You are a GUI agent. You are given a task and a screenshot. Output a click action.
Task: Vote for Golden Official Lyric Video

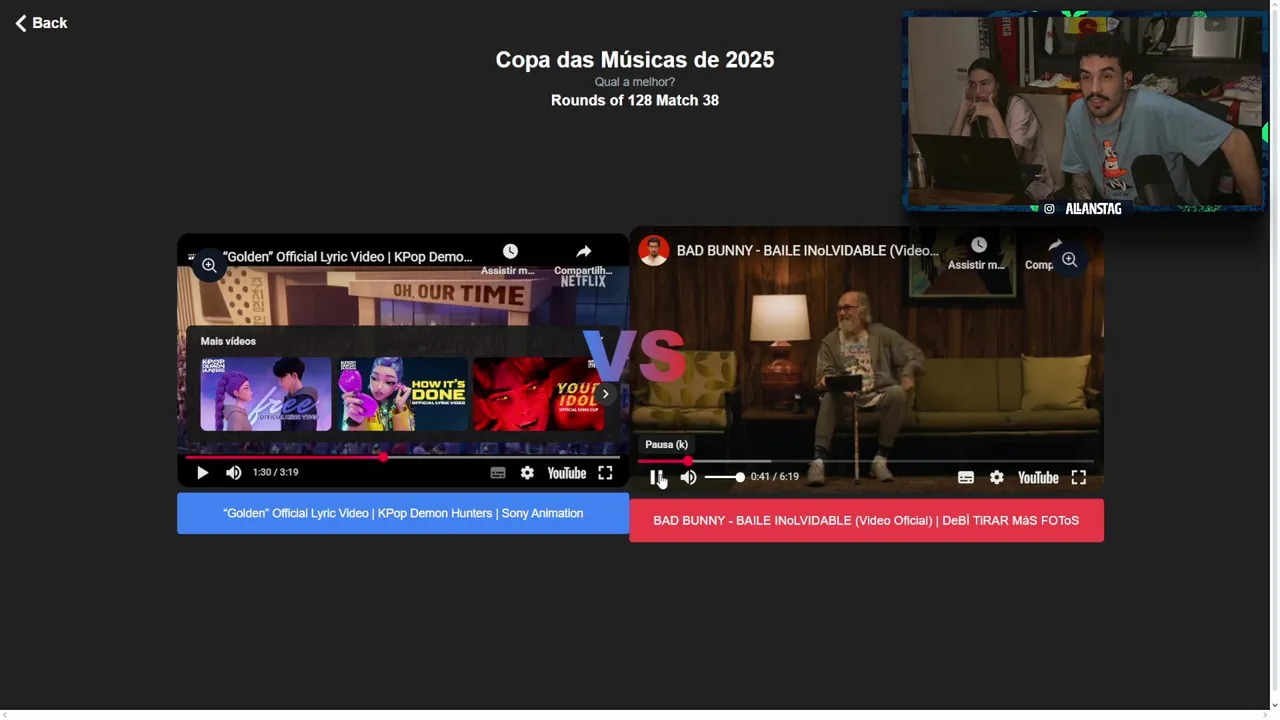click(403, 513)
